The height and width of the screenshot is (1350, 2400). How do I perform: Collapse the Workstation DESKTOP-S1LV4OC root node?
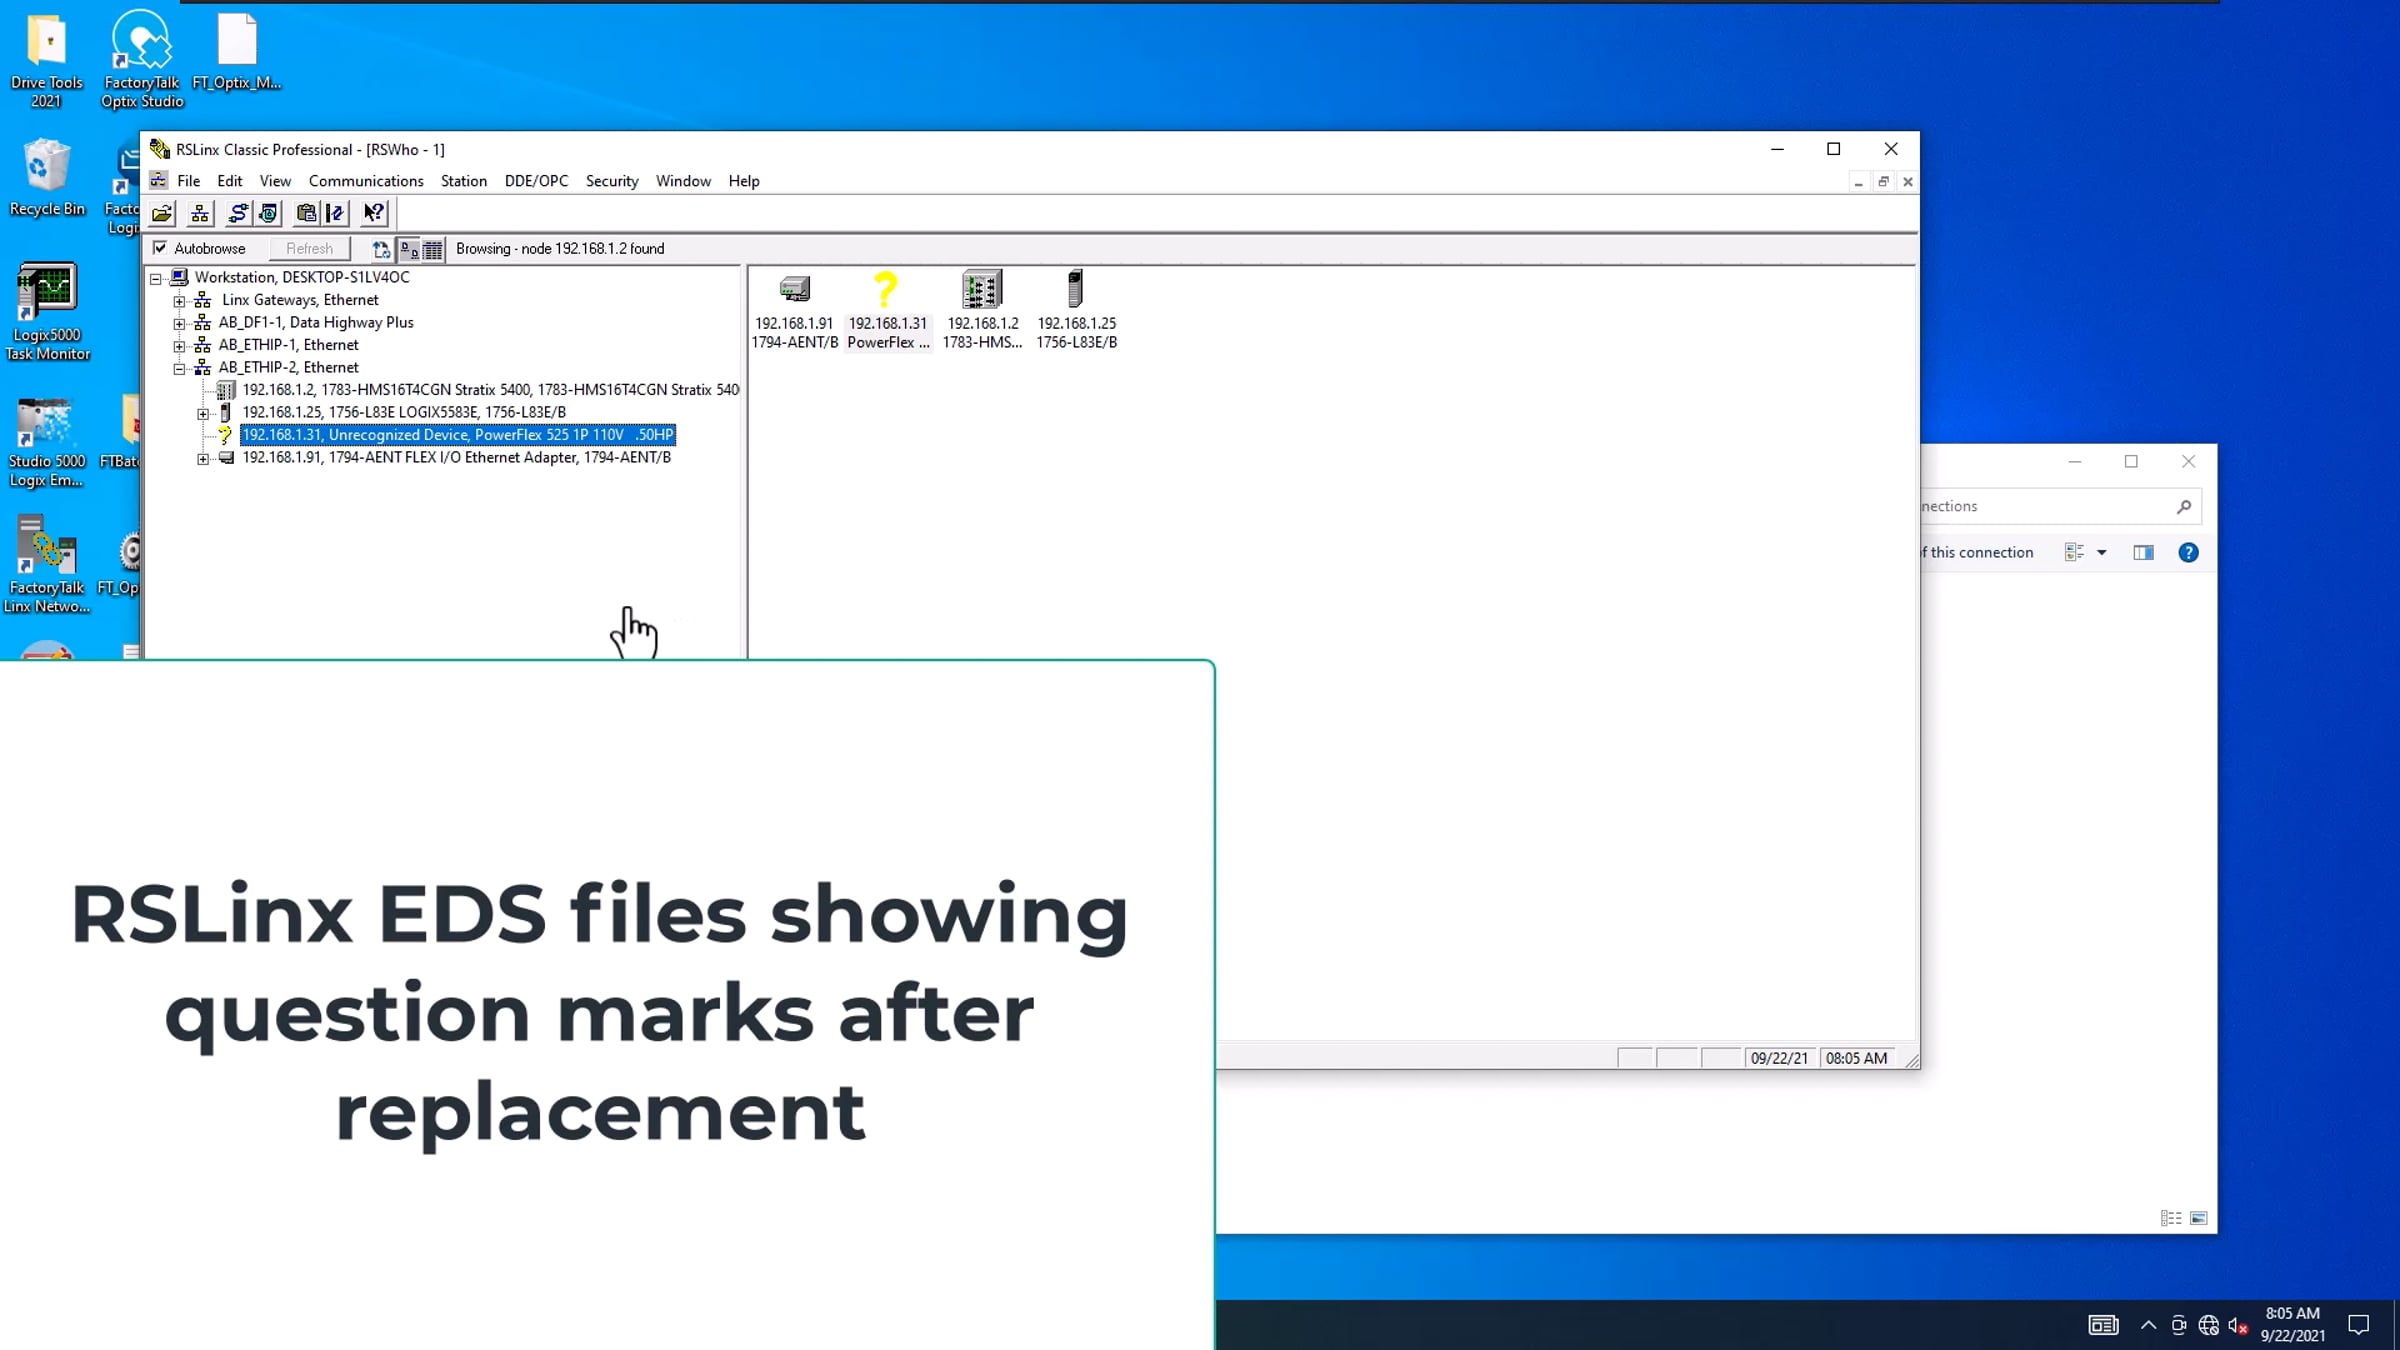156,278
